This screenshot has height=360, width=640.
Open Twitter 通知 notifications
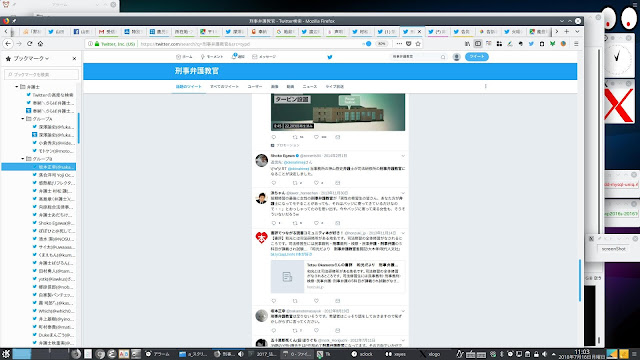click(x=238, y=57)
